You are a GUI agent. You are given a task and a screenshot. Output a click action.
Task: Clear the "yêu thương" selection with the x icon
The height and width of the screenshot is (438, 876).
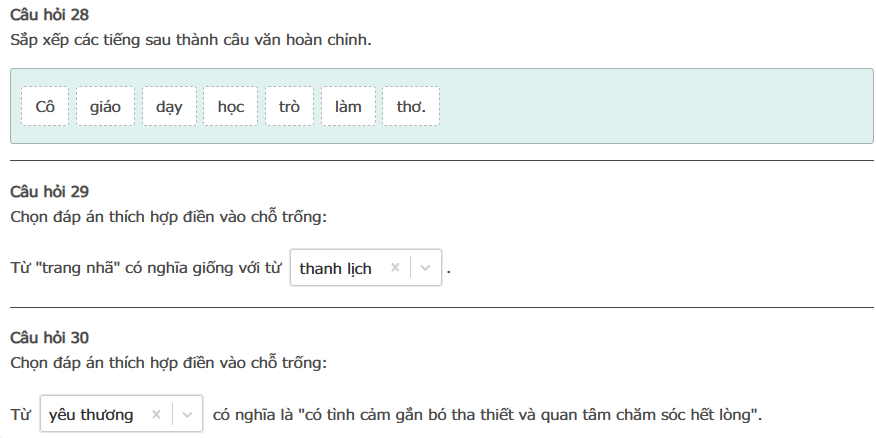click(156, 414)
